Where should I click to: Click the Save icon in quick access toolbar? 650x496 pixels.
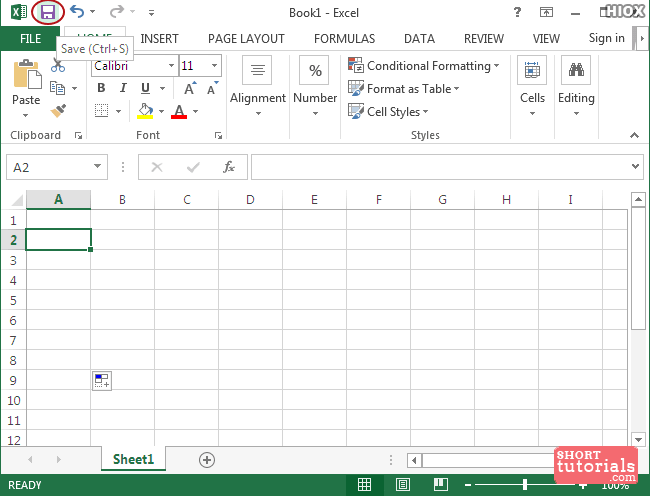(x=48, y=12)
